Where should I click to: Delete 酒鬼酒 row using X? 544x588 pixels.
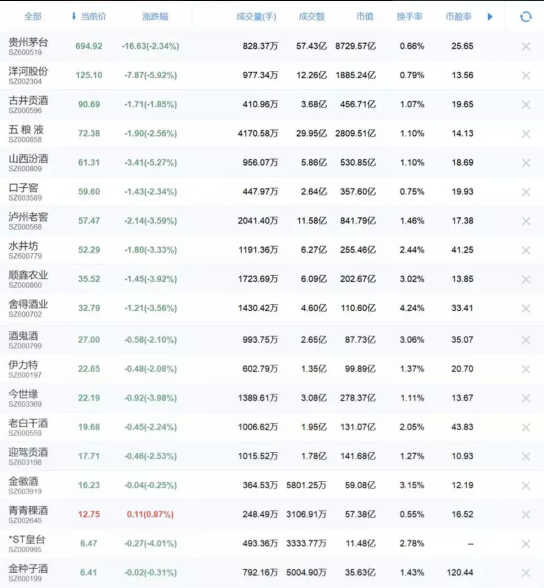pos(526,340)
